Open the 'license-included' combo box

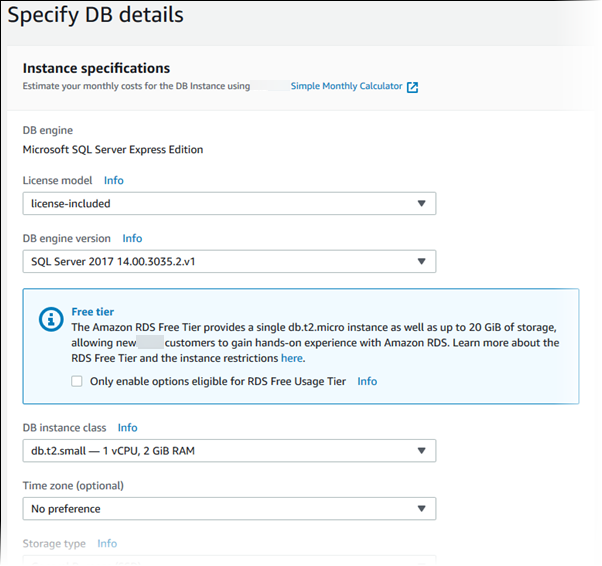228,204
